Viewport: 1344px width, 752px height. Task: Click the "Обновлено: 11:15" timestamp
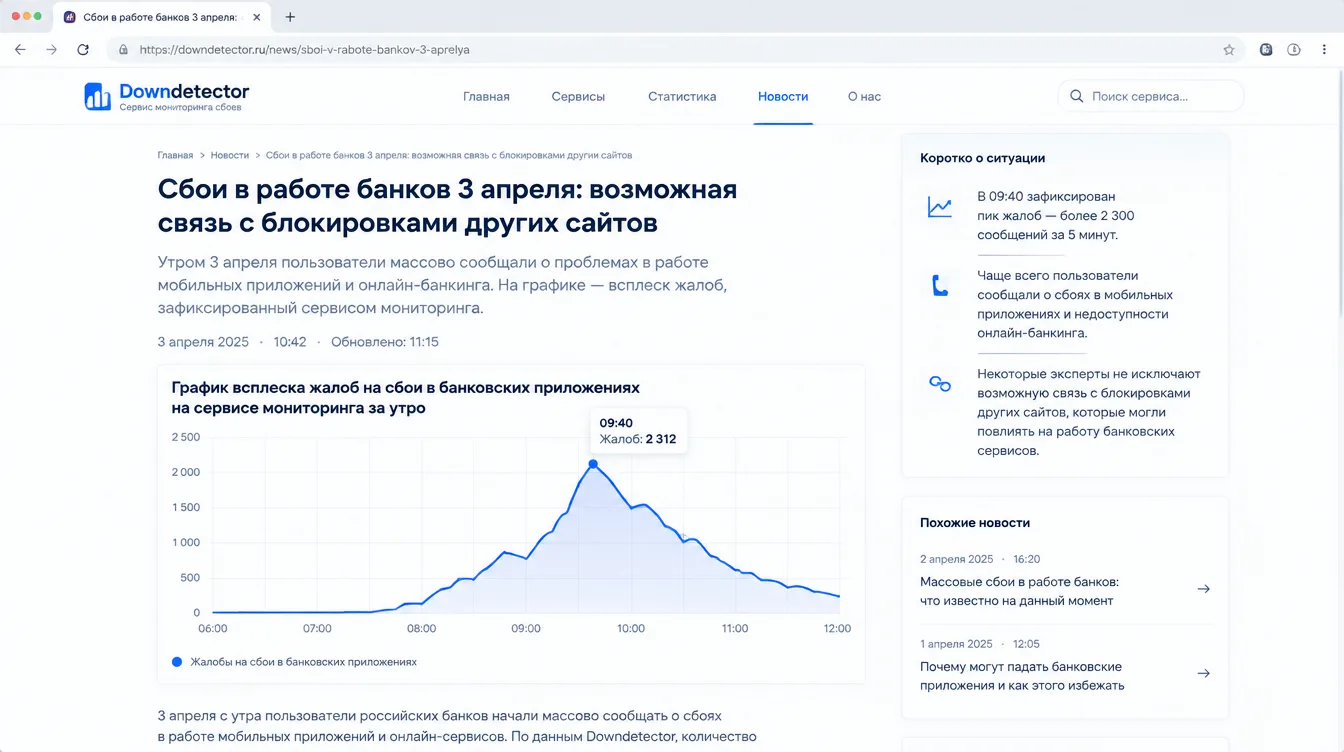(x=385, y=342)
